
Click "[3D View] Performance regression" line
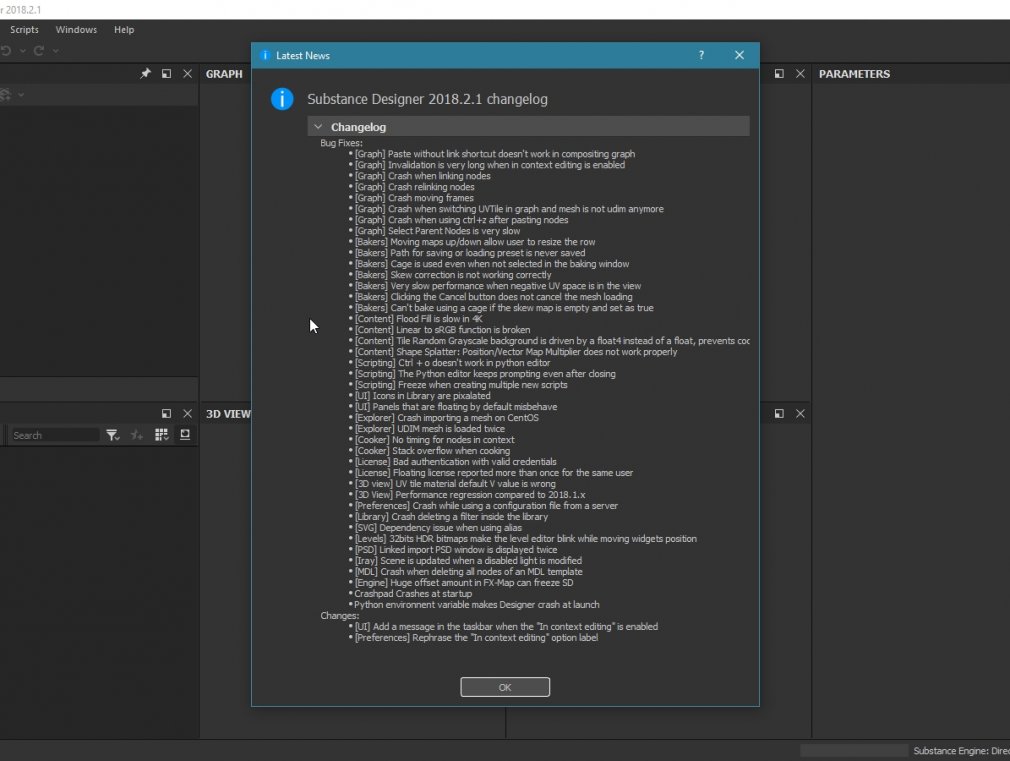click(x=470, y=495)
